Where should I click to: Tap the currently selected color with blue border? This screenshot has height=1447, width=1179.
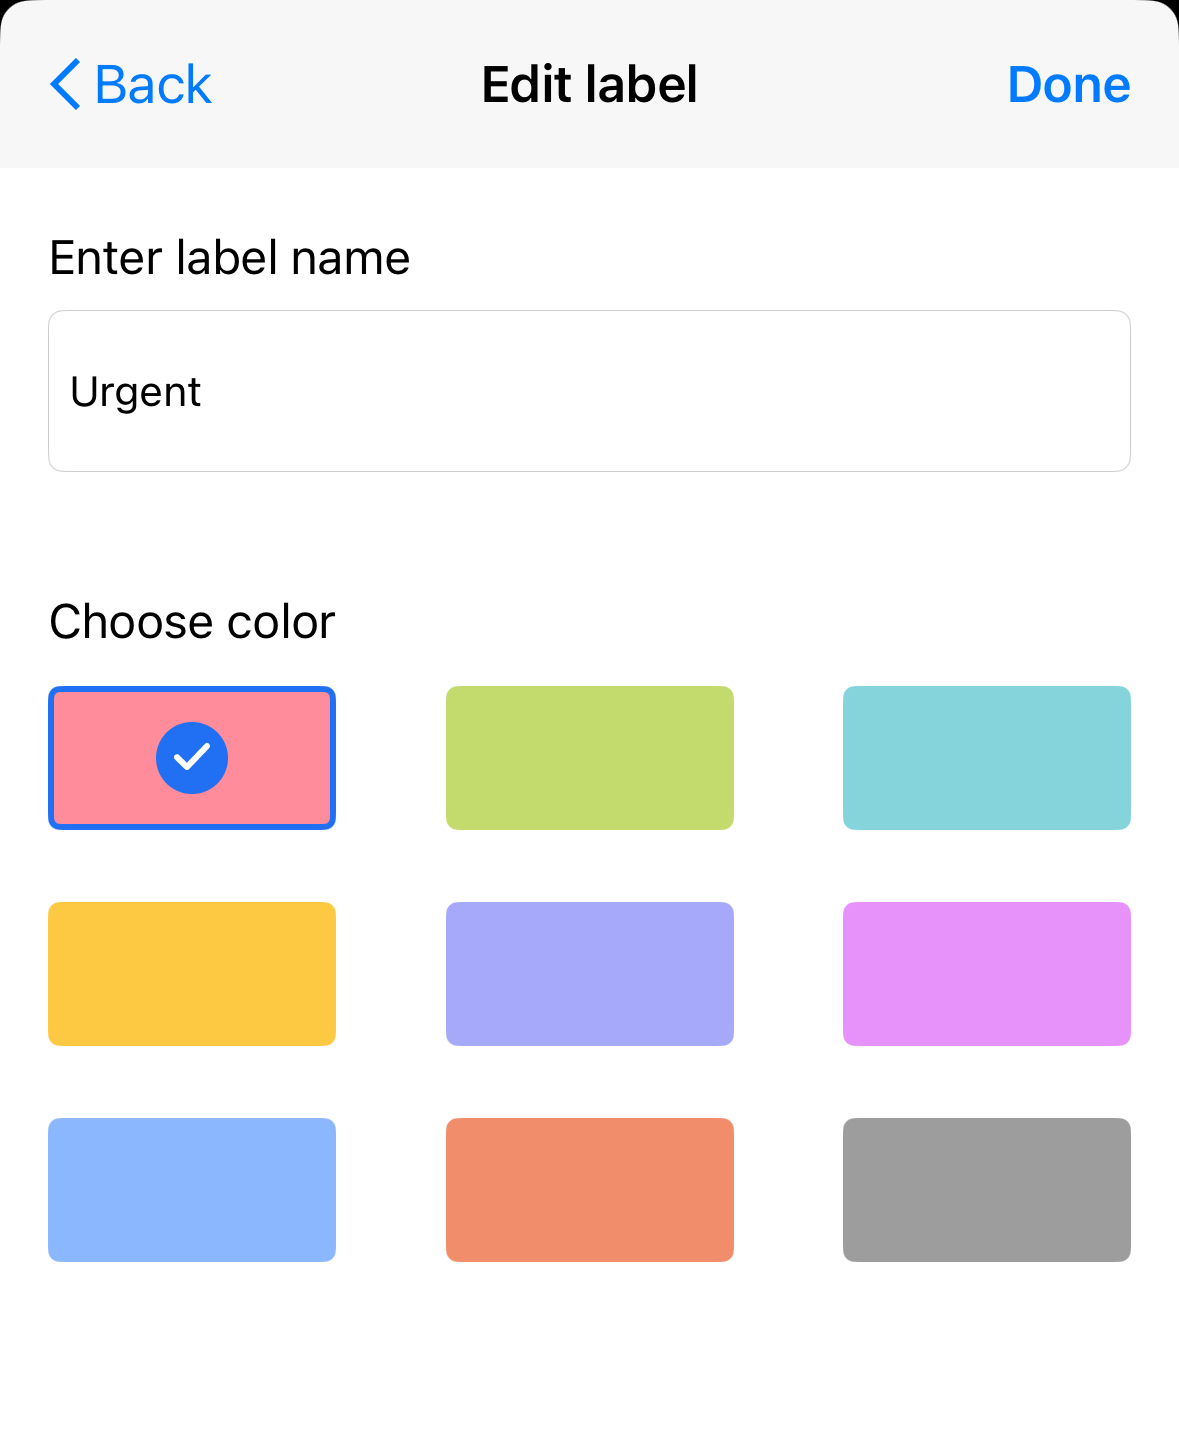tap(191, 758)
